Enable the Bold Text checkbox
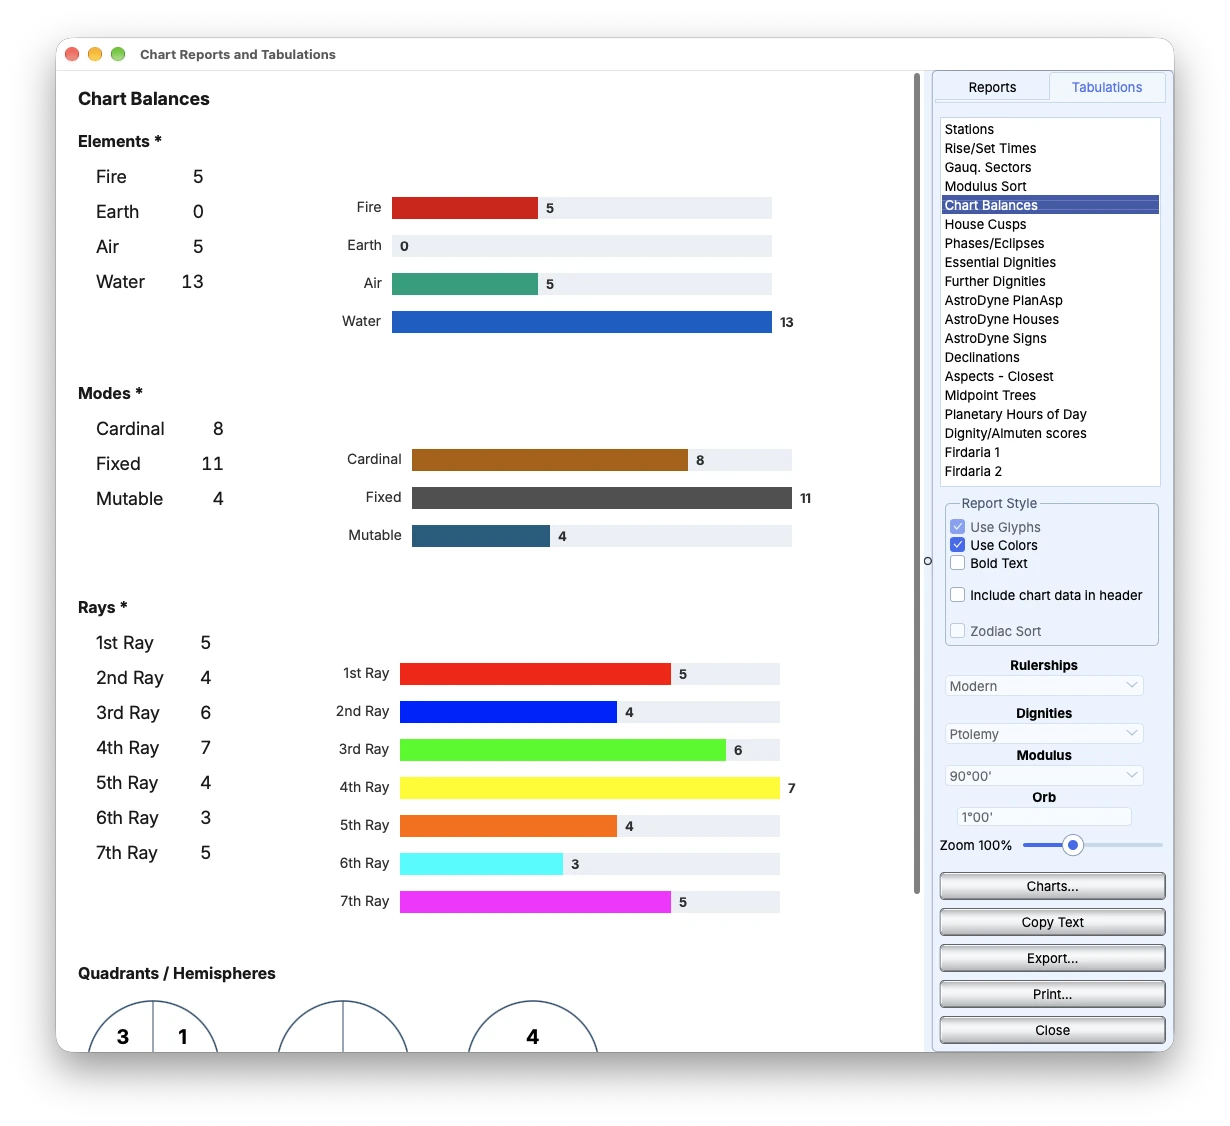1230x1126 pixels. 957,563
